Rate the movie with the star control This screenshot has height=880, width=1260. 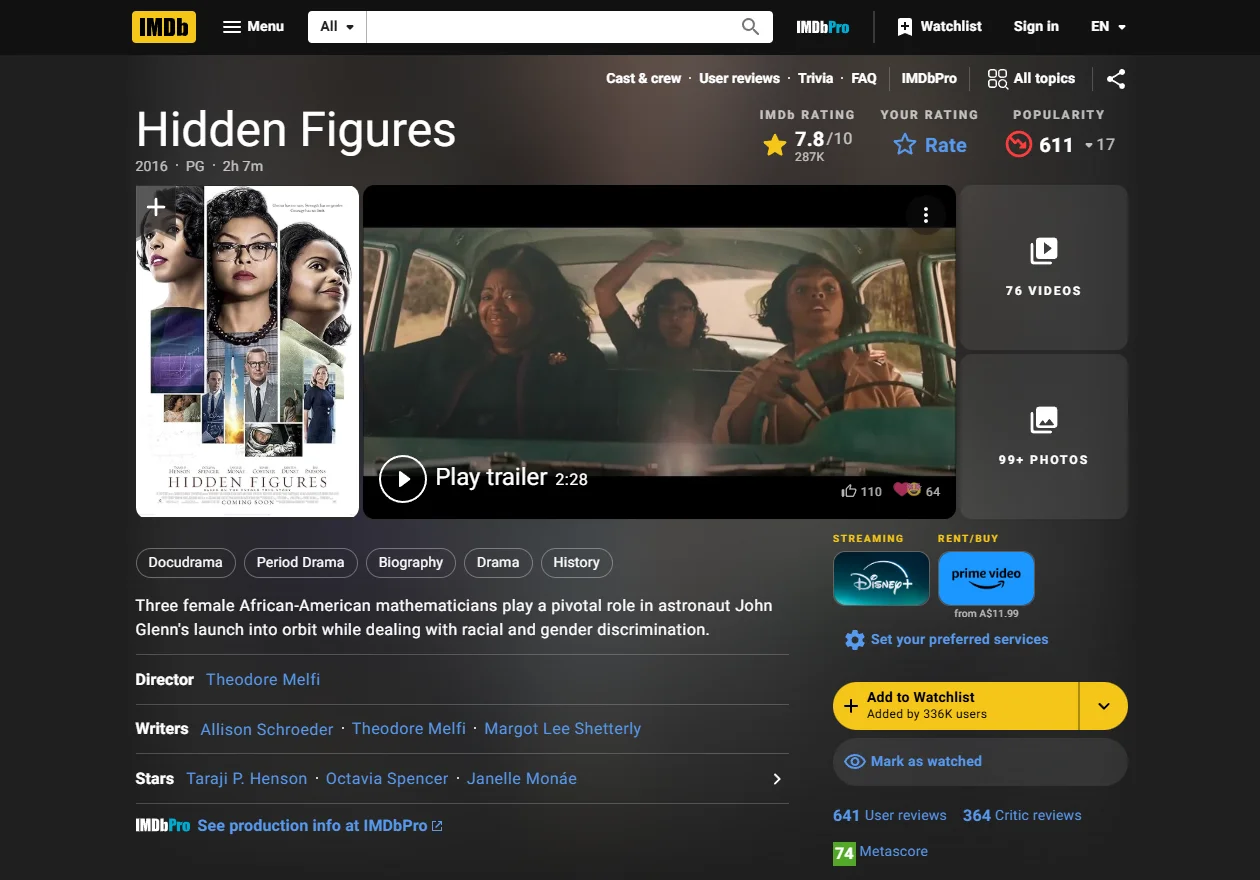pos(929,145)
